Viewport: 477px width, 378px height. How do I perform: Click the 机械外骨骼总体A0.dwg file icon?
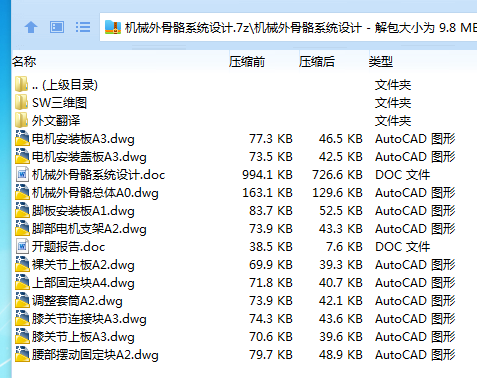click(x=22, y=192)
